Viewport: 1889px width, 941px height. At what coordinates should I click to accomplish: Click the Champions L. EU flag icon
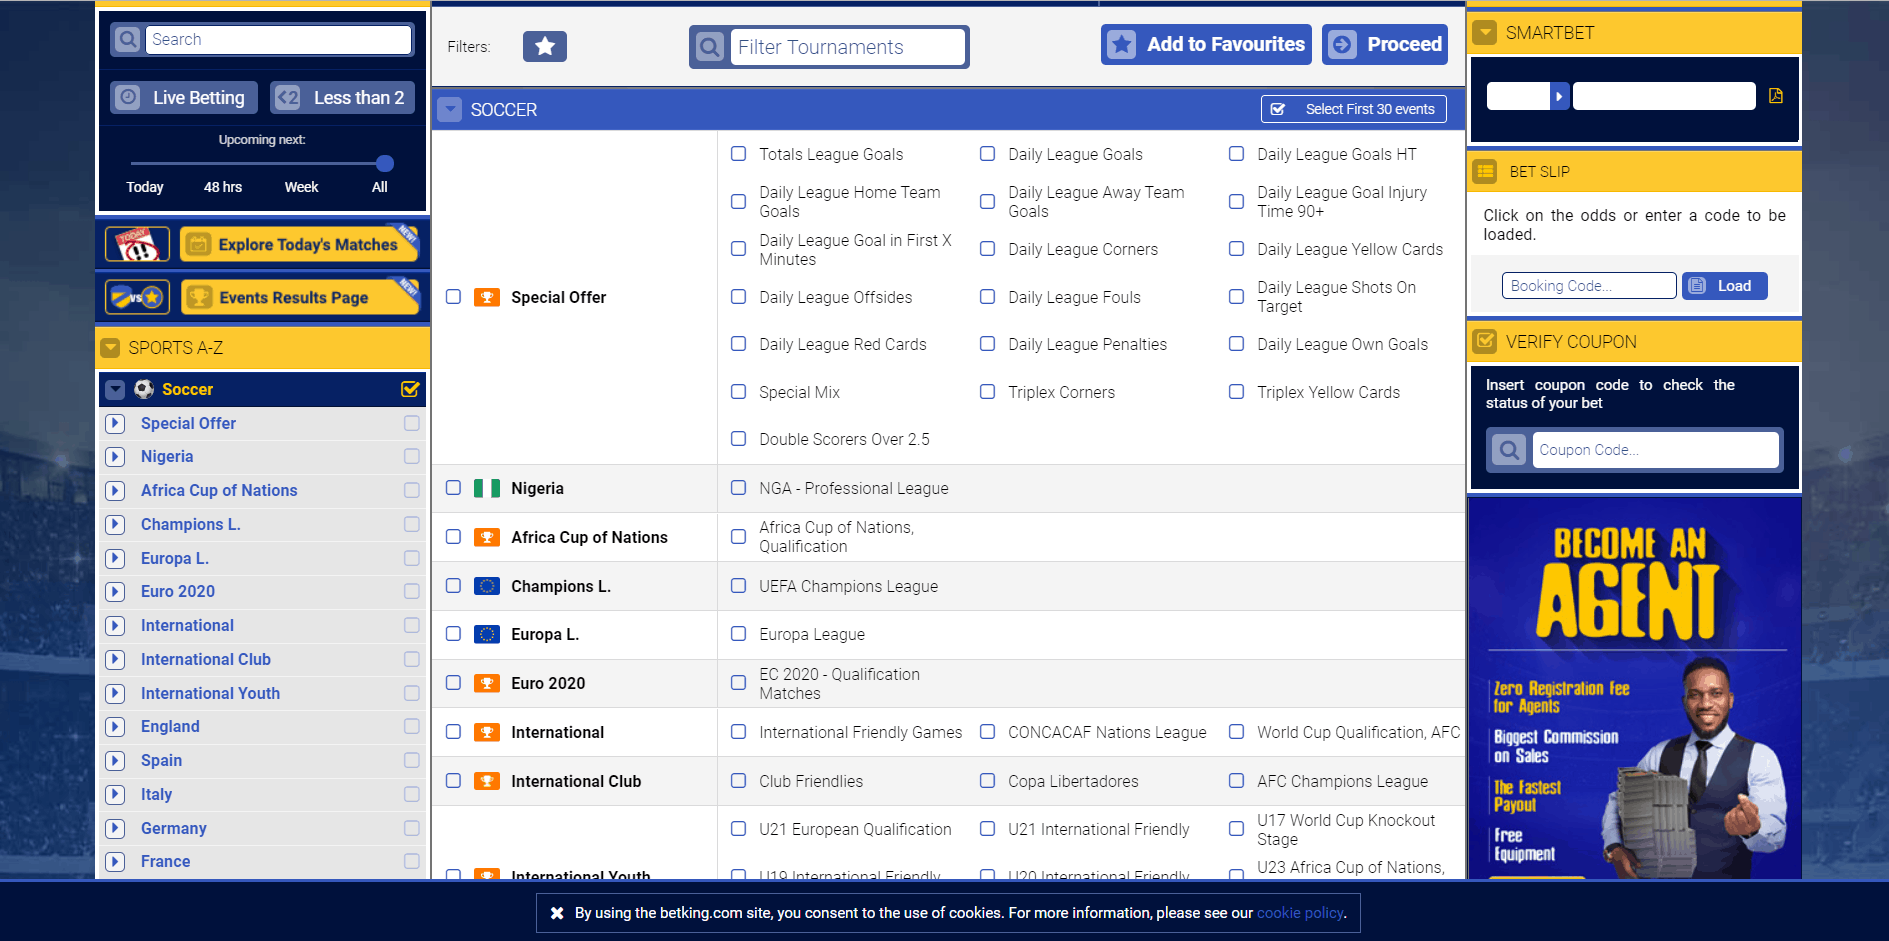487,586
